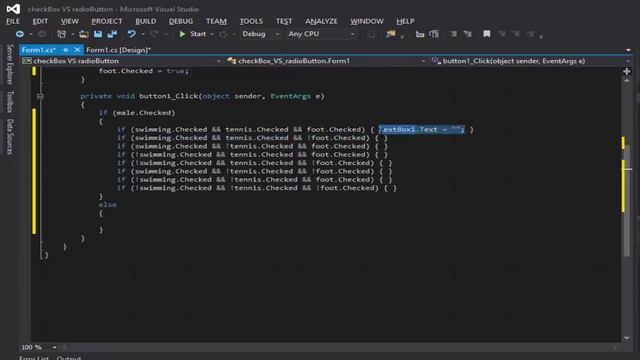Open the active documents list arrow
640x360 pixels.
(628, 50)
